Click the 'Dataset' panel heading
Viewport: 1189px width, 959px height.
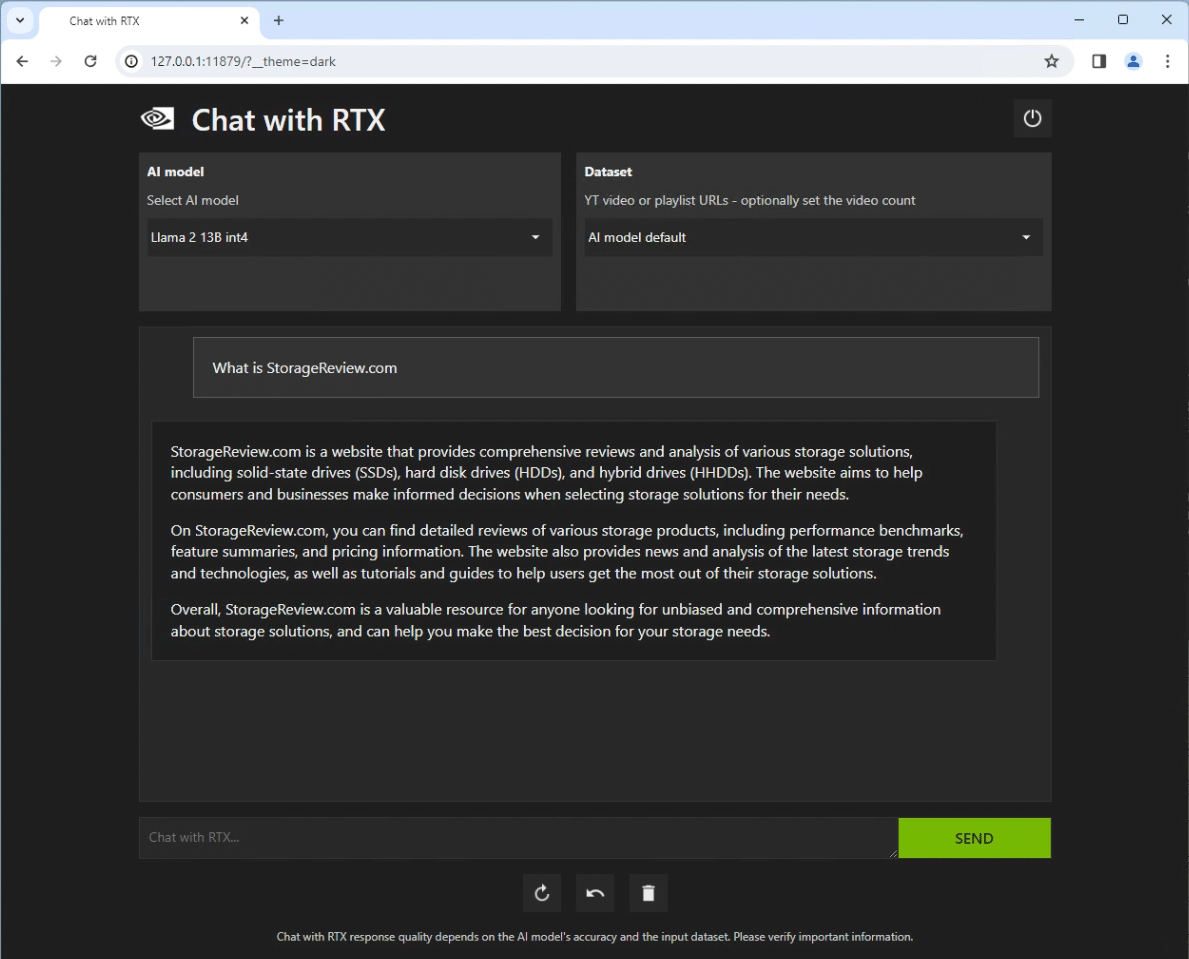click(608, 172)
